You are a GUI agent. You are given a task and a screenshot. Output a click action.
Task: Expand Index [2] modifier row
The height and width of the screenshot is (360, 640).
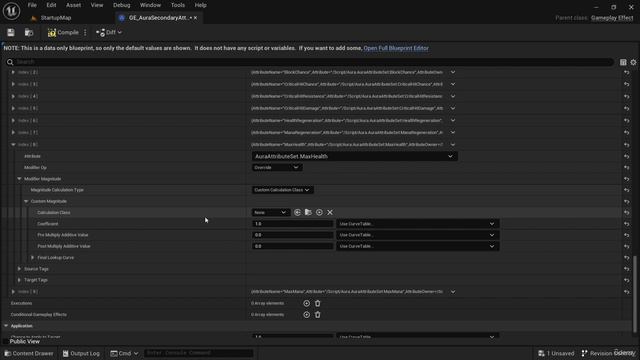coord(13,72)
